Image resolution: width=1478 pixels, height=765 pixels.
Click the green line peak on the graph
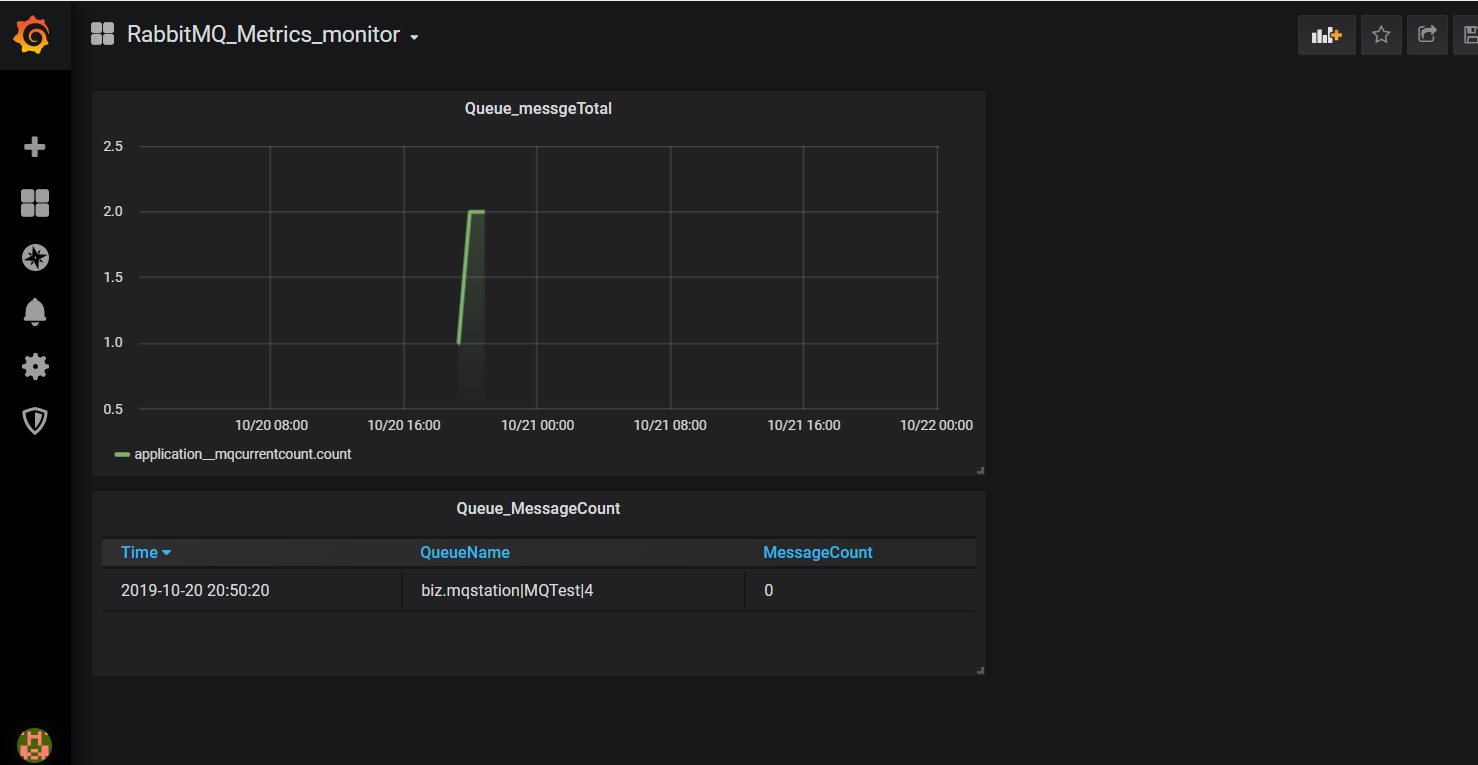pos(476,211)
